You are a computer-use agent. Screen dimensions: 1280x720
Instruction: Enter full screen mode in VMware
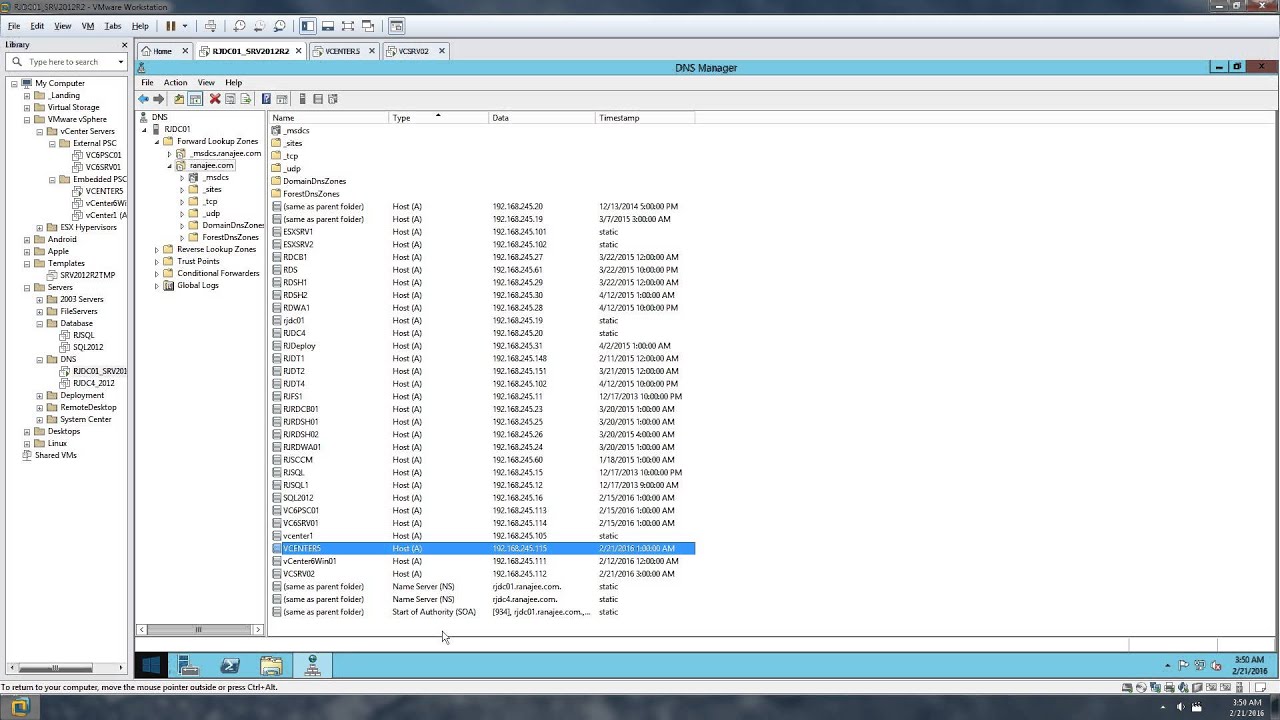pyautogui.click(x=348, y=26)
